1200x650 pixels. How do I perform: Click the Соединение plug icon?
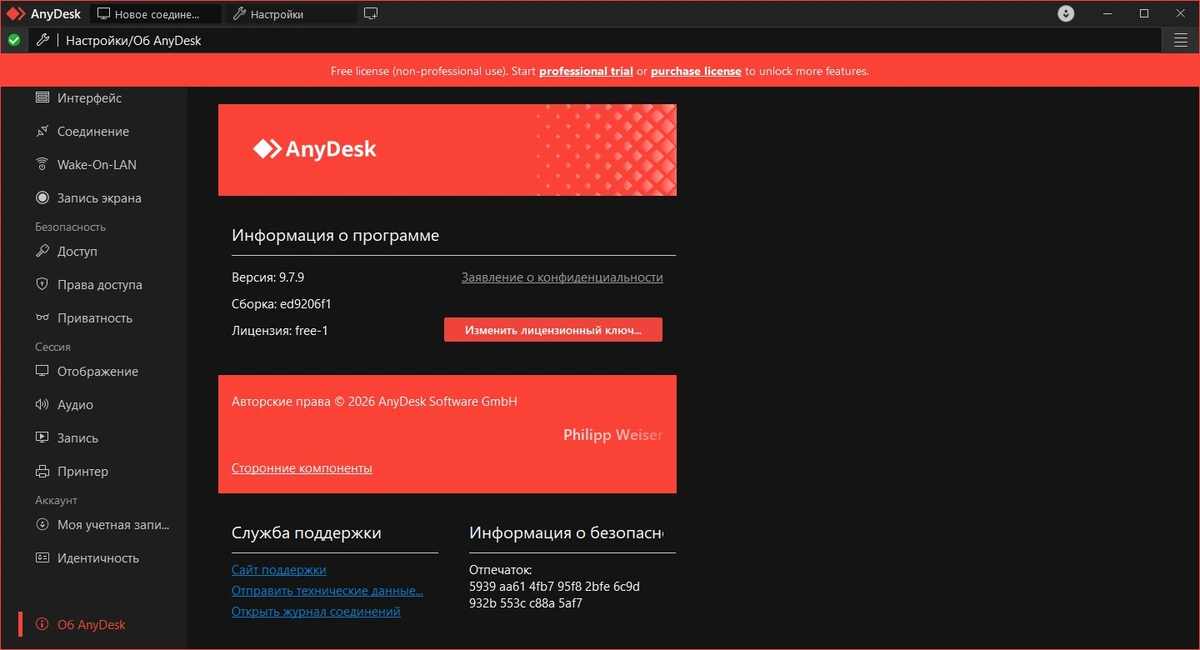[42, 131]
